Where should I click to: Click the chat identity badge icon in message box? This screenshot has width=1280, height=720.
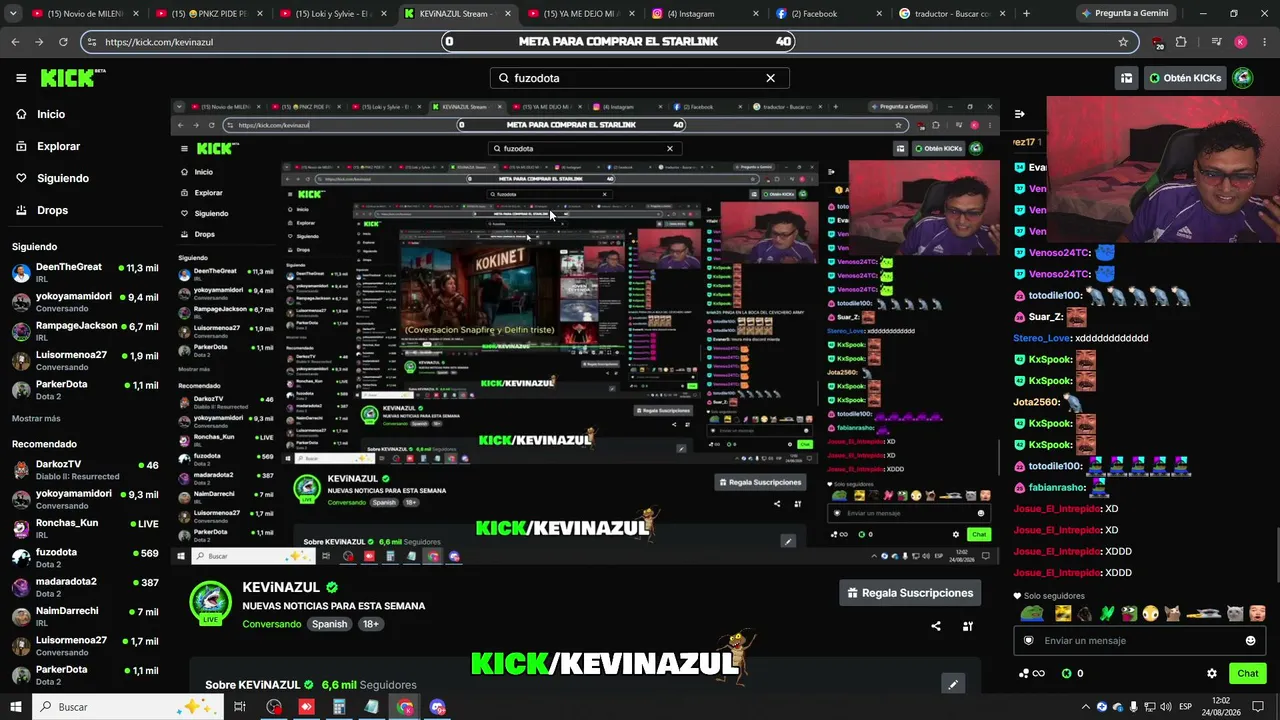click(1029, 641)
